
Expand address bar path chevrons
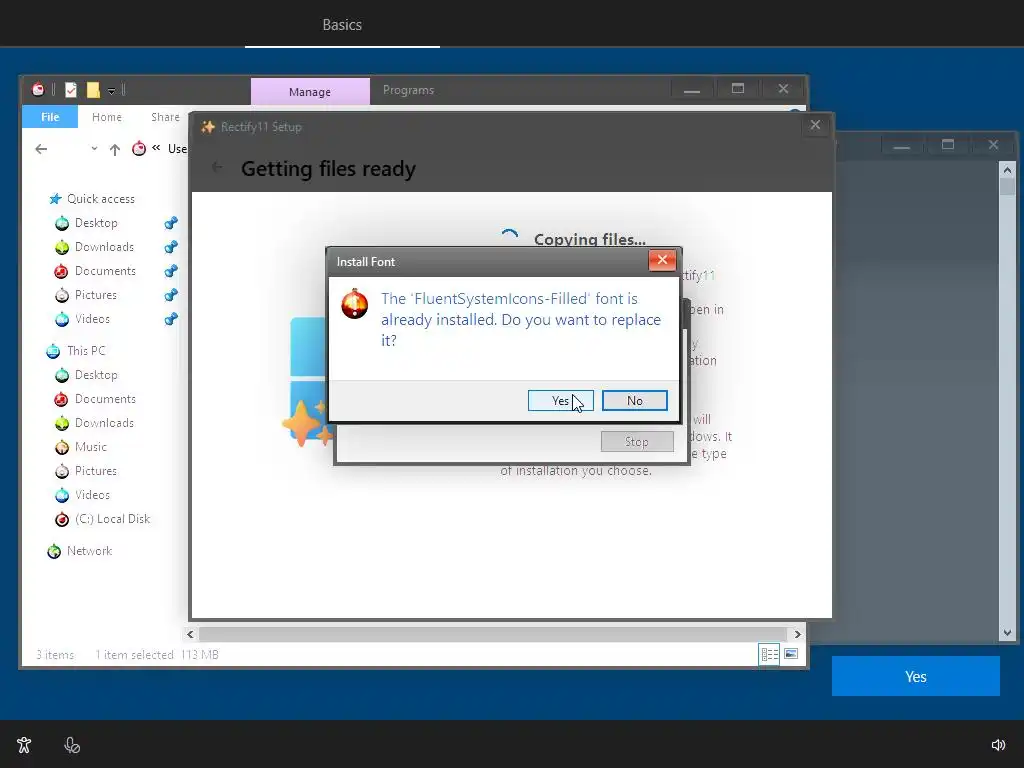coord(156,148)
